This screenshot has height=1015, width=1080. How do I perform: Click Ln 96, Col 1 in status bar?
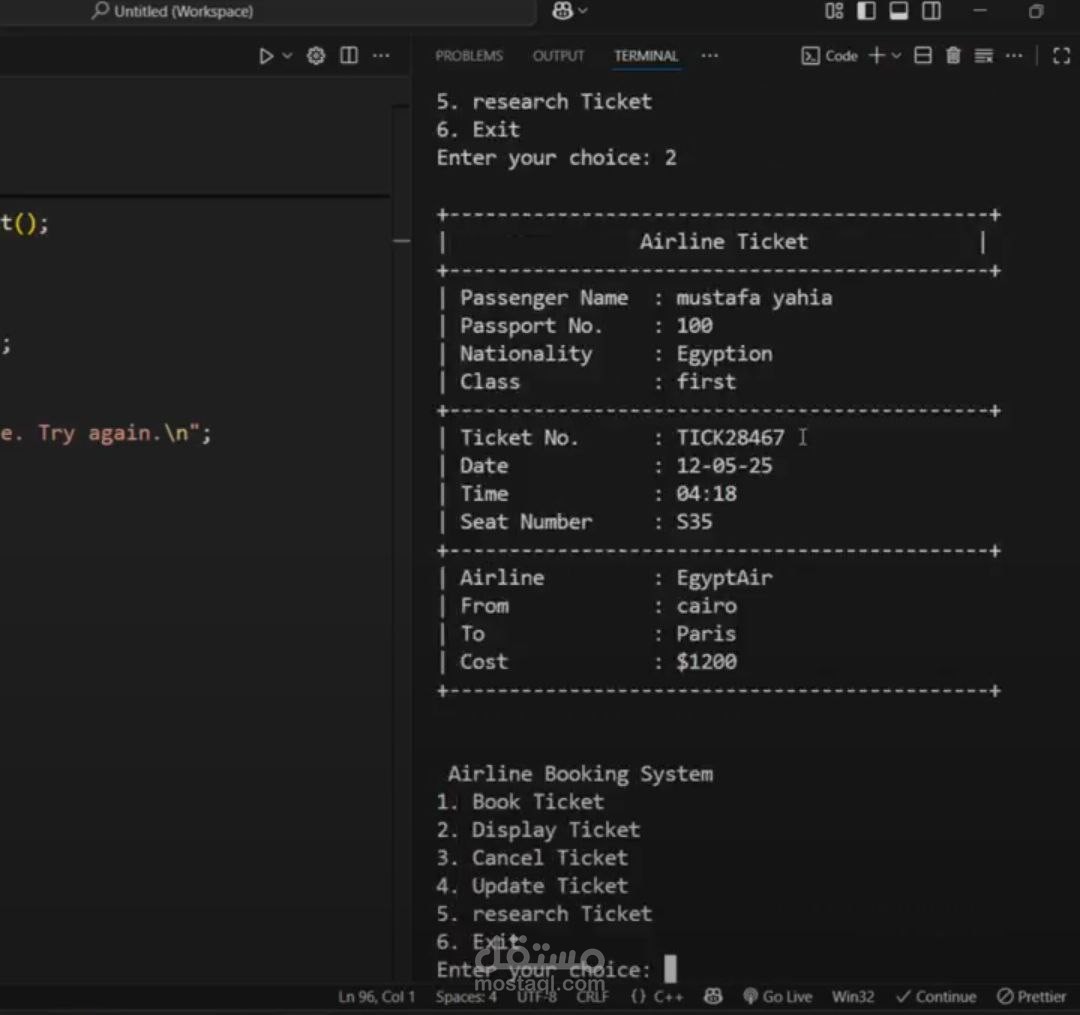(x=376, y=996)
